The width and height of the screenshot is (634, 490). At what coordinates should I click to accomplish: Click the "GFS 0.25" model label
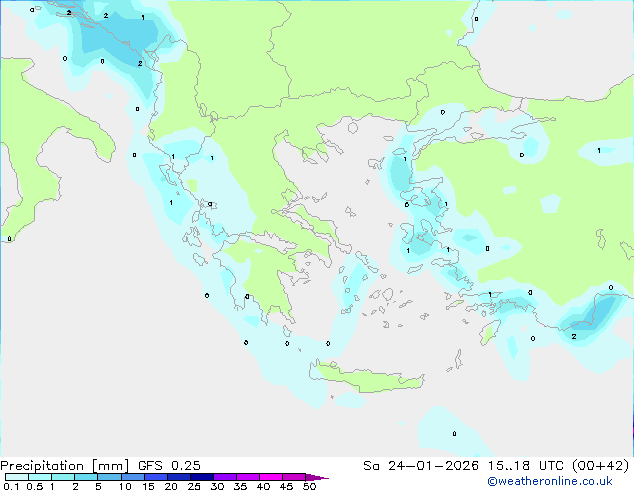pos(169,466)
